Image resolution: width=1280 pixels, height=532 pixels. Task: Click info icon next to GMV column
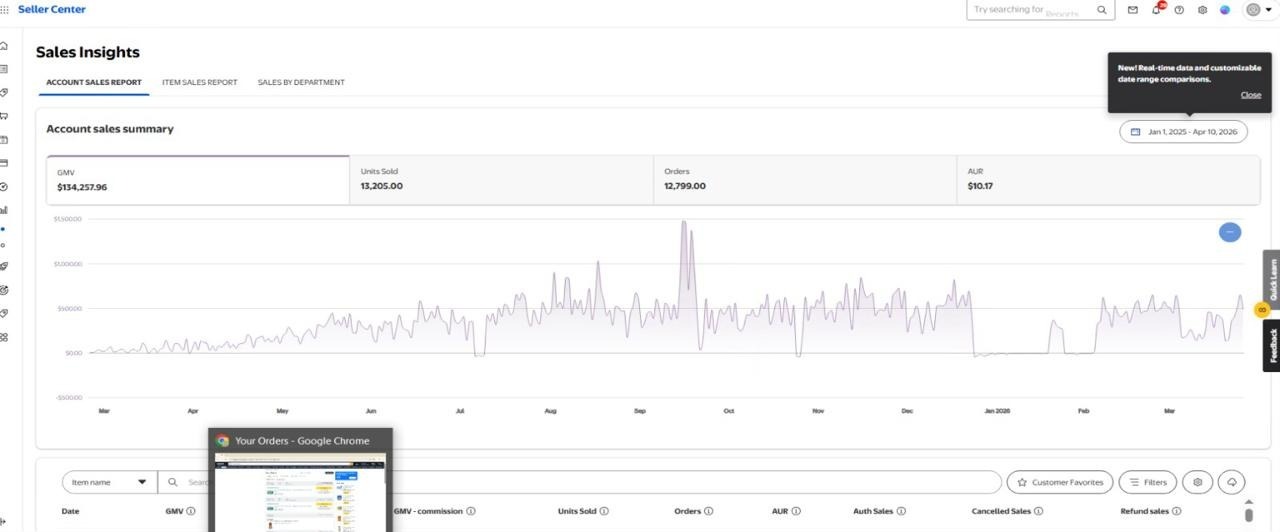pyautogui.click(x=191, y=511)
